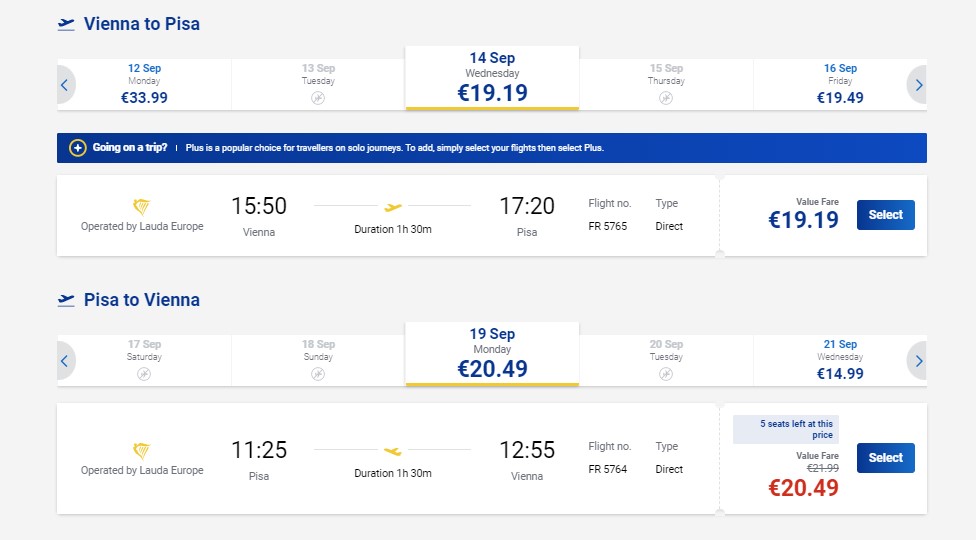Pick the 21 Sep Wednesday €14.99 date
976x540 pixels.
click(x=840, y=360)
